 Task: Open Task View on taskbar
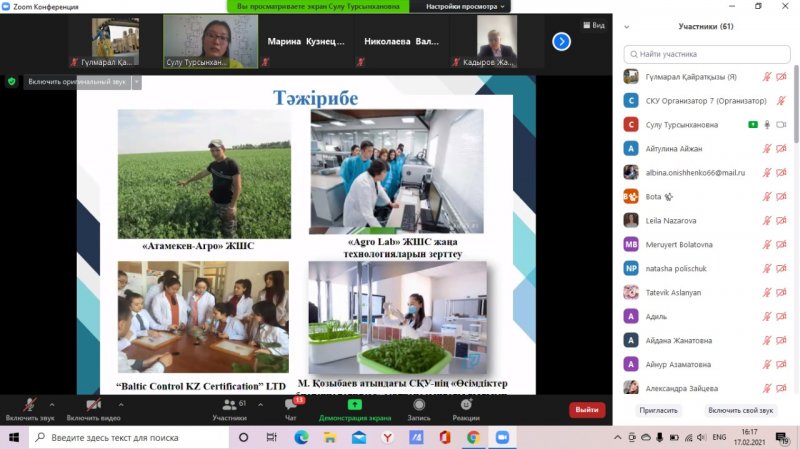click(x=271, y=437)
